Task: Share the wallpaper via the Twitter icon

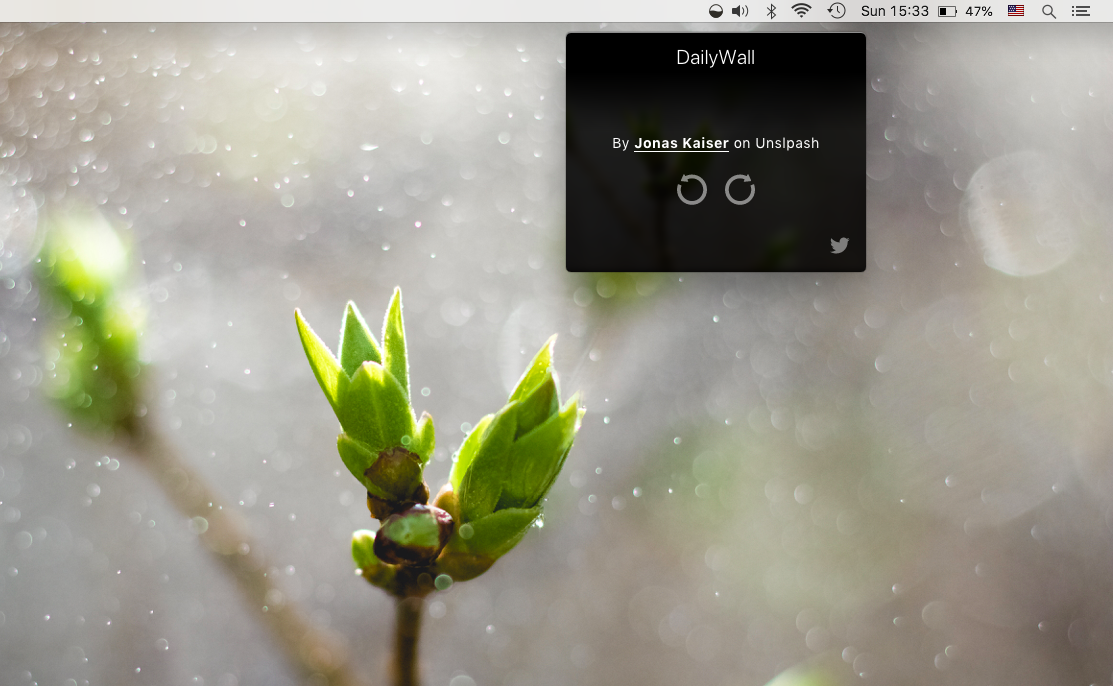Action: (839, 245)
